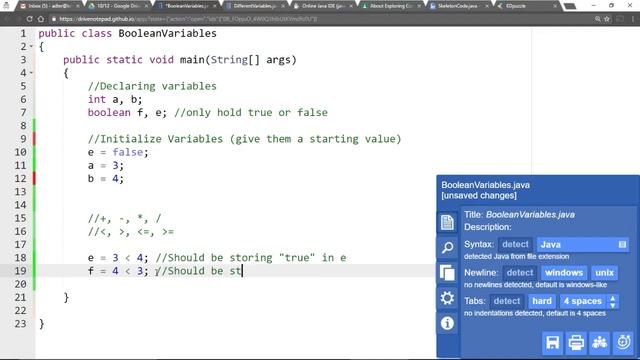Viewport: 640px width, 360px height.
Task: Choose unix newline style
Action: click(604, 273)
